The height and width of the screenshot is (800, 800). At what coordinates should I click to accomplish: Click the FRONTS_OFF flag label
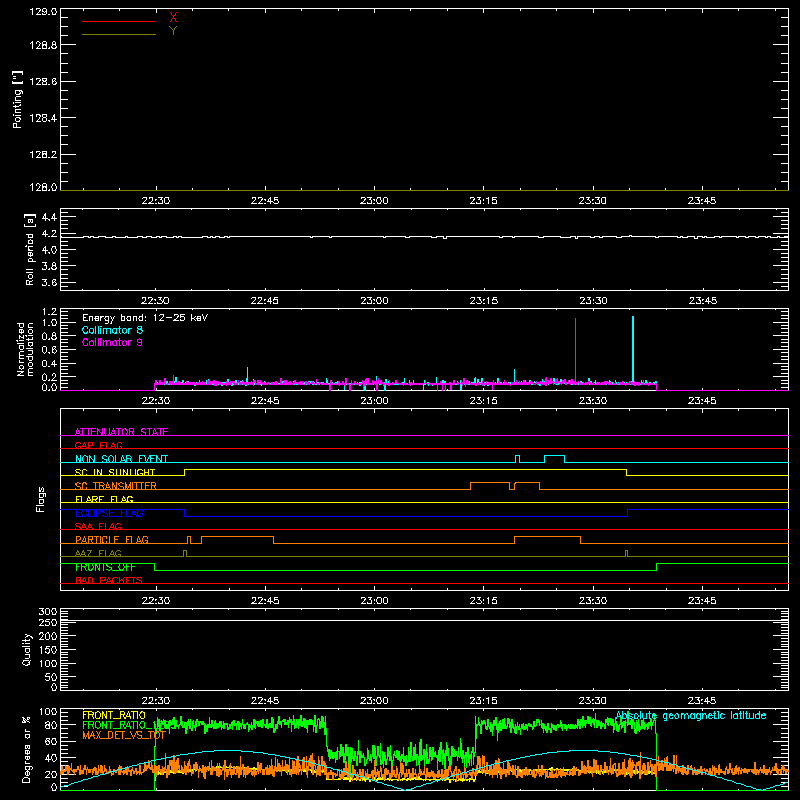105,567
